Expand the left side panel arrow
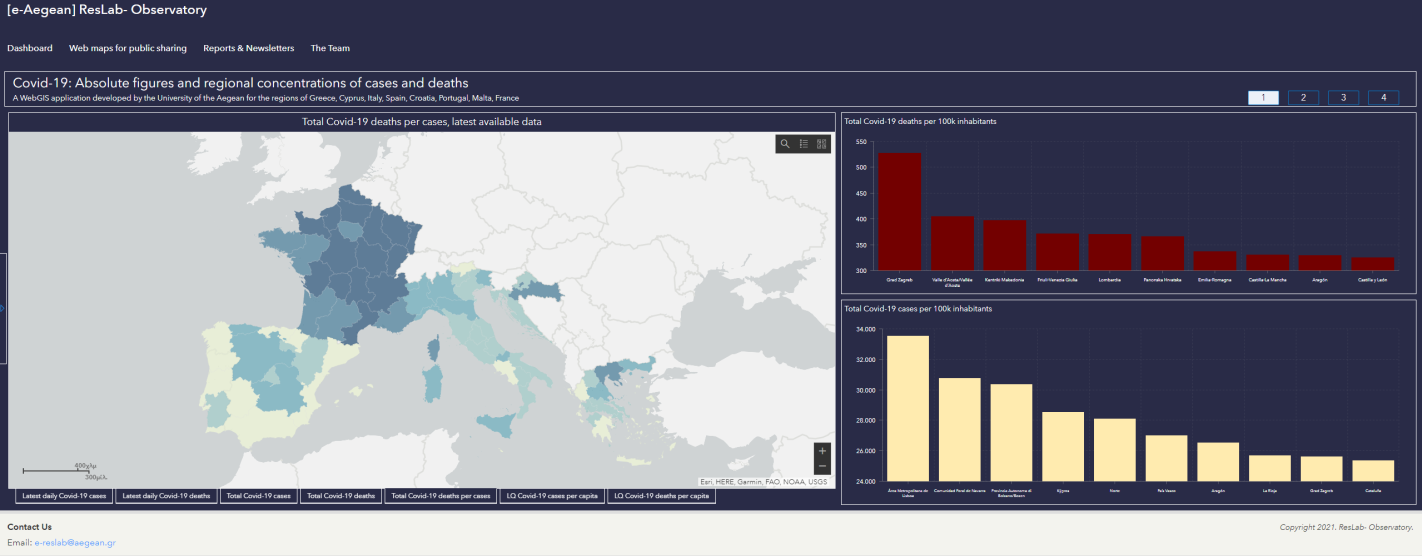This screenshot has height=556, width=1422. (3, 308)
